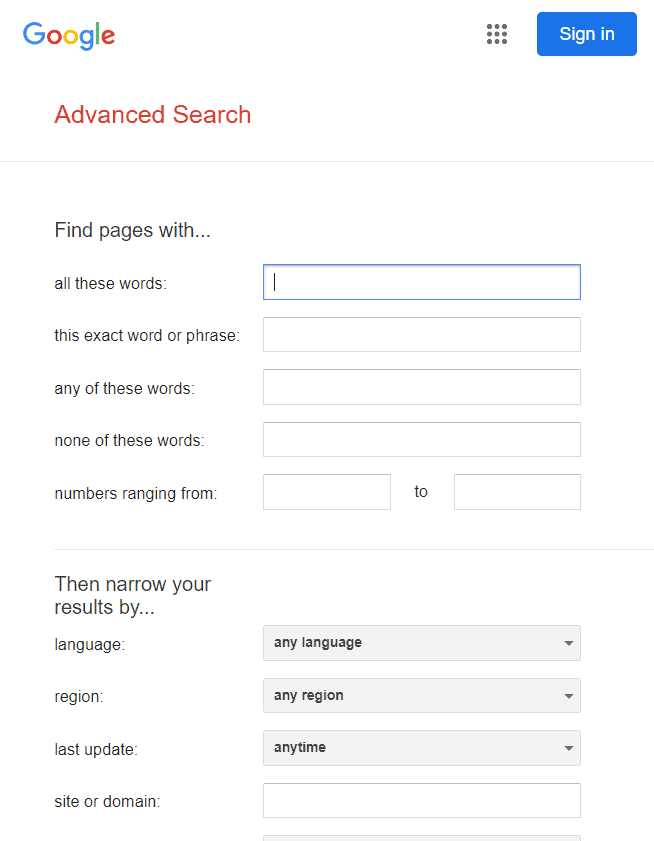Click the 'last update:' label
This screenshot has height=841, width=654.
click(x=96, y=749)
